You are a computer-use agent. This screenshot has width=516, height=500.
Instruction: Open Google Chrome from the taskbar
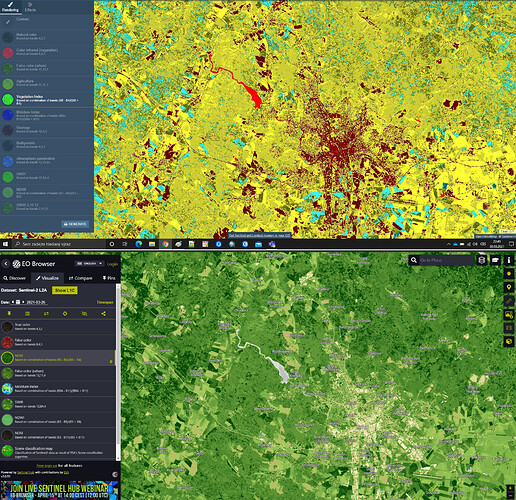click(165, 244)
